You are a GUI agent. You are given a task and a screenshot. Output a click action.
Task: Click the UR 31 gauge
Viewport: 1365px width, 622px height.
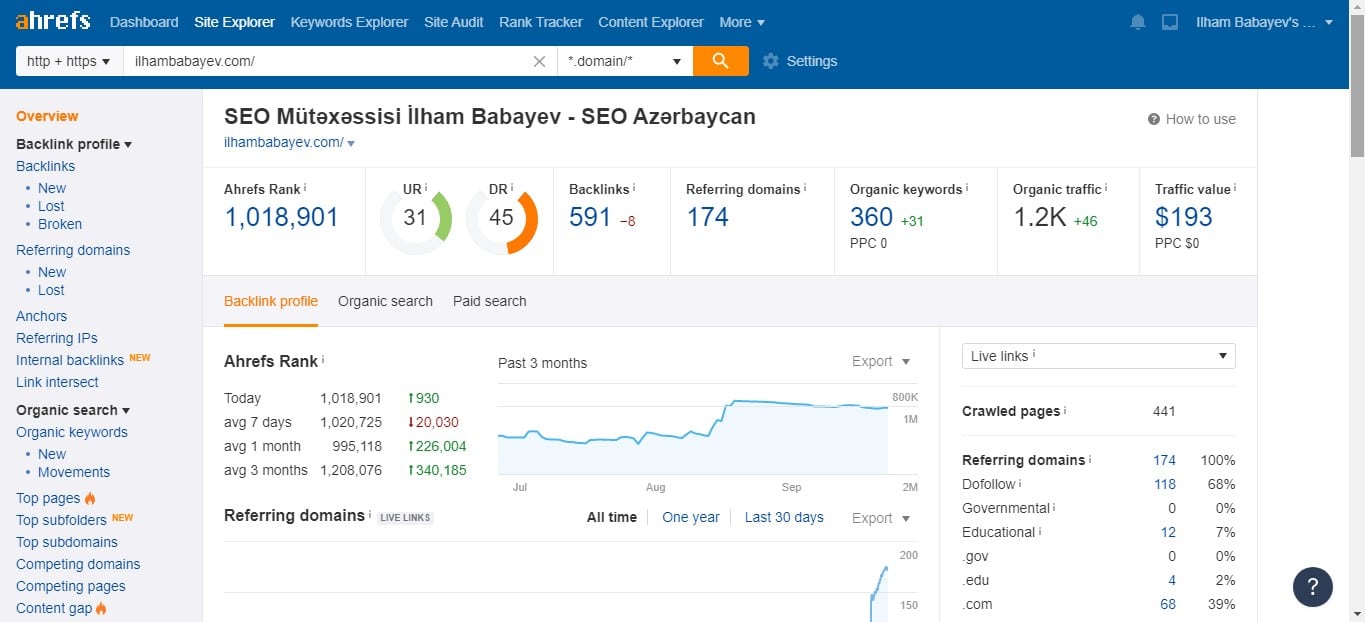pyautogui.click(x=416, y=218)
